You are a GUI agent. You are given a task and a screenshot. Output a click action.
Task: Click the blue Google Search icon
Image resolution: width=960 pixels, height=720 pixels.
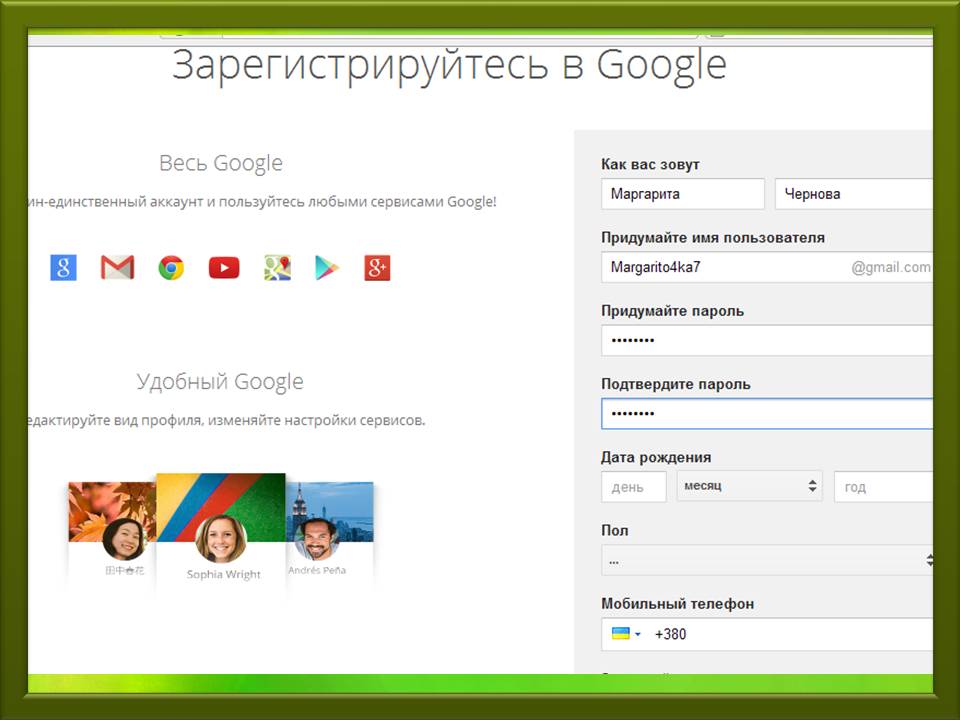64,268
